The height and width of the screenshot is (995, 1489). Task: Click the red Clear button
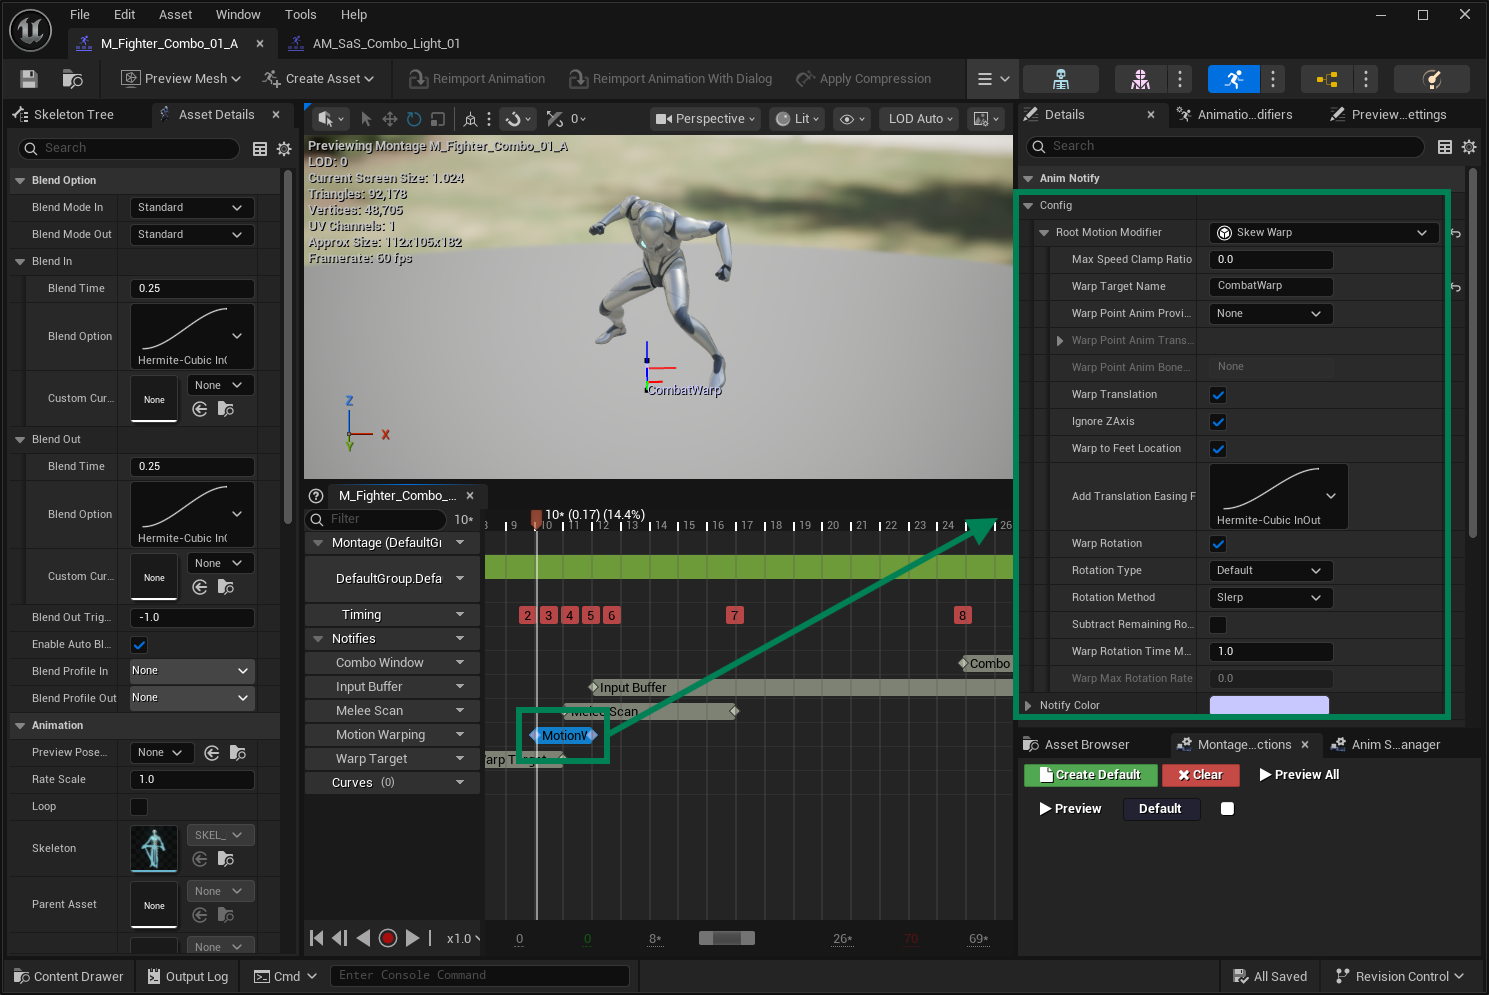coord(1200,775)
